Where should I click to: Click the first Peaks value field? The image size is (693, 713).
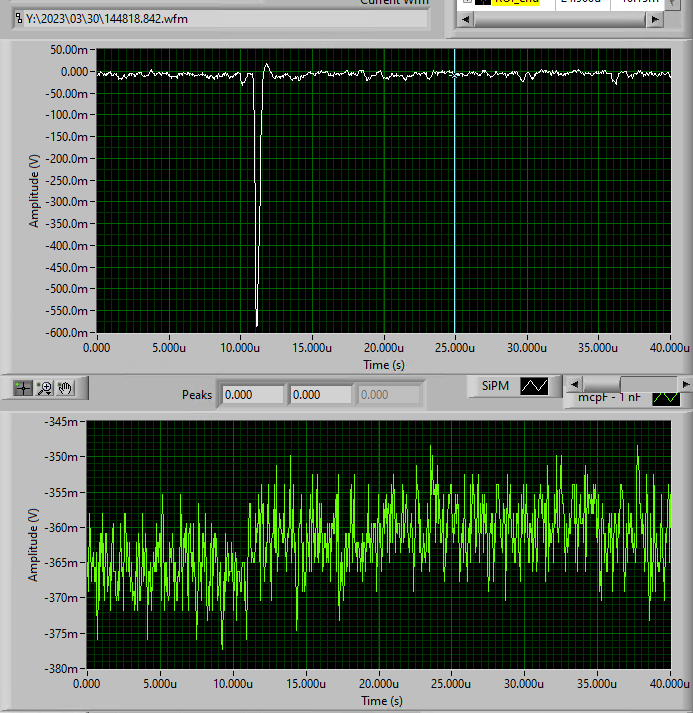pyautogui.click(x=251, y=395)
